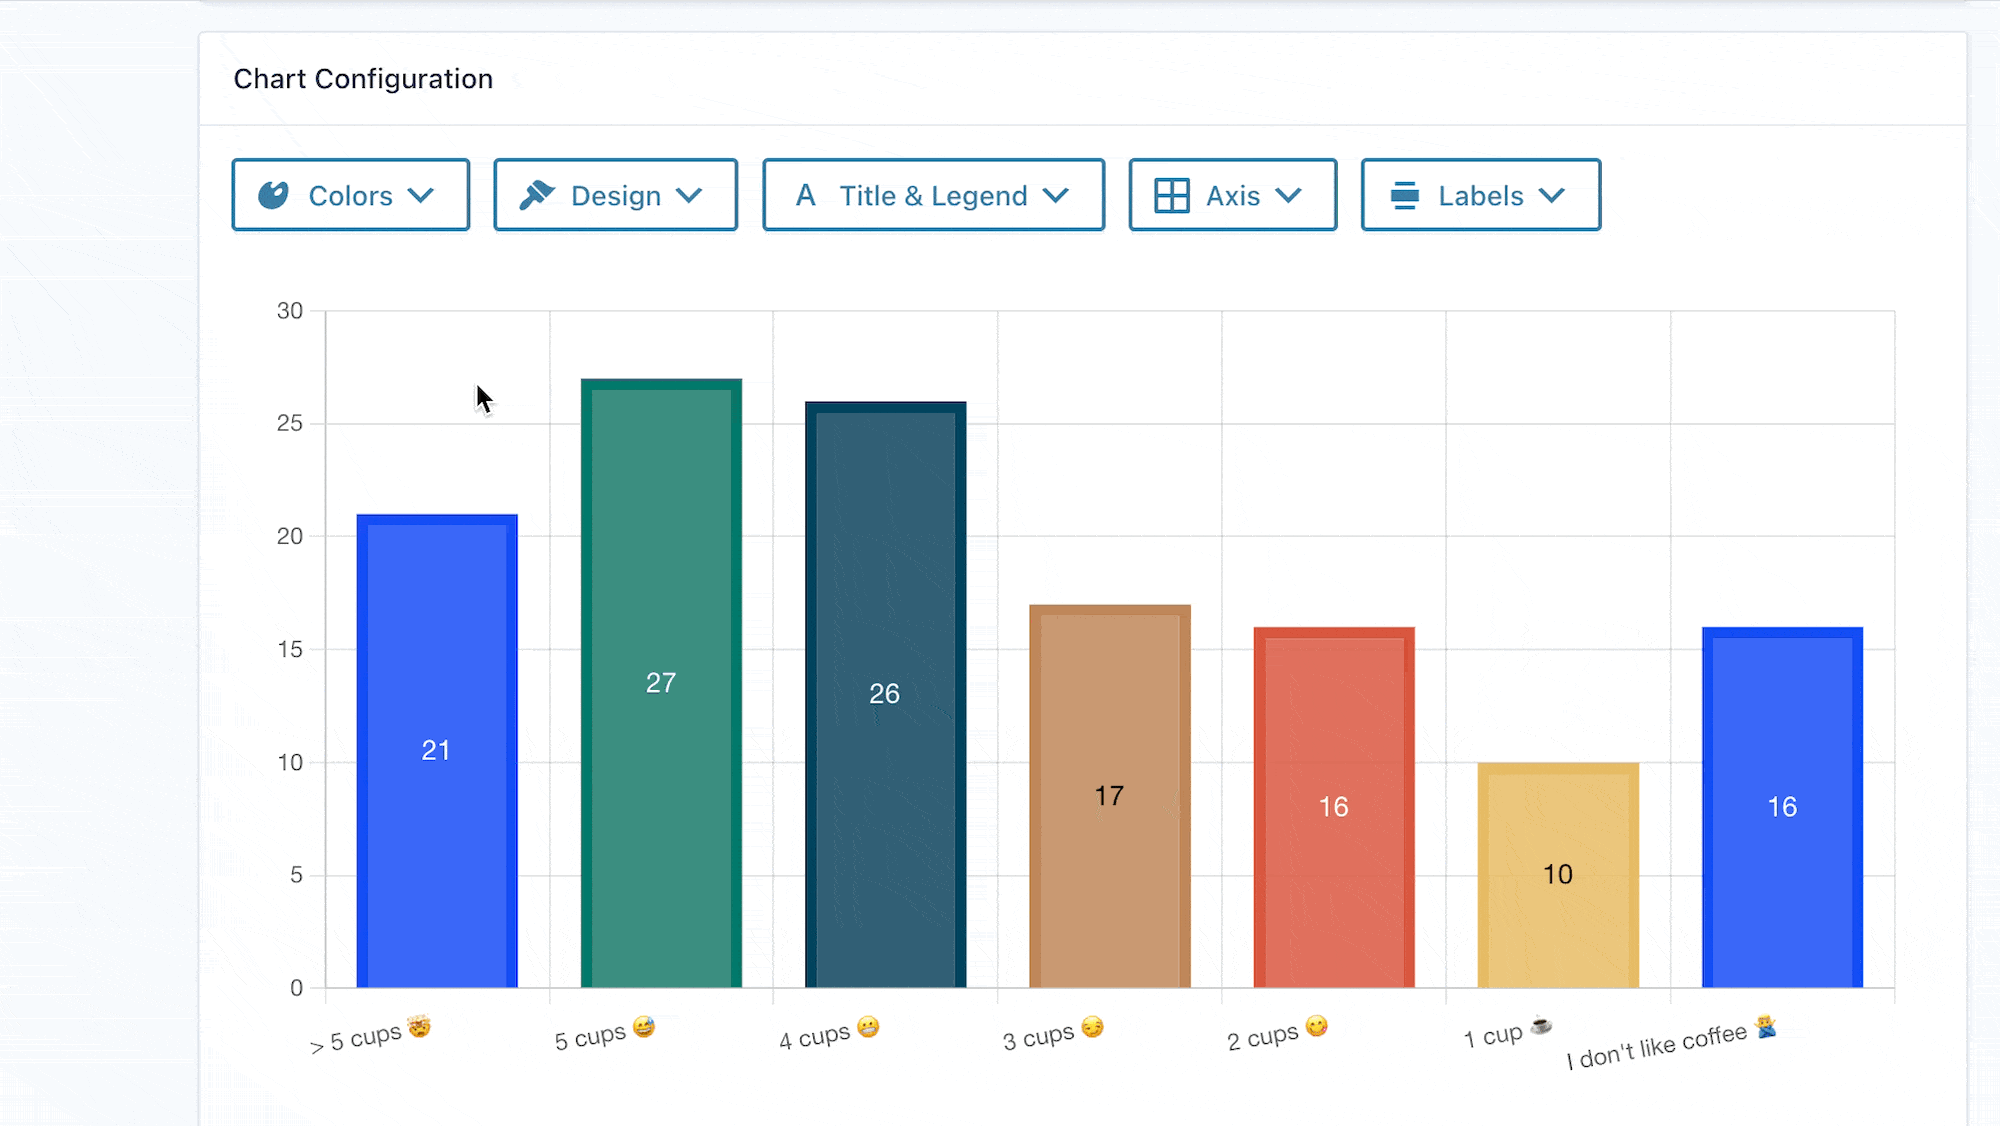Expand the Design dropdown chevron

point(689,195)
